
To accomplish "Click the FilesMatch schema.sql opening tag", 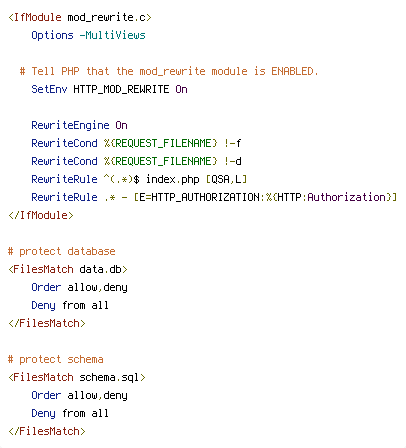I will tap(77, 377).
